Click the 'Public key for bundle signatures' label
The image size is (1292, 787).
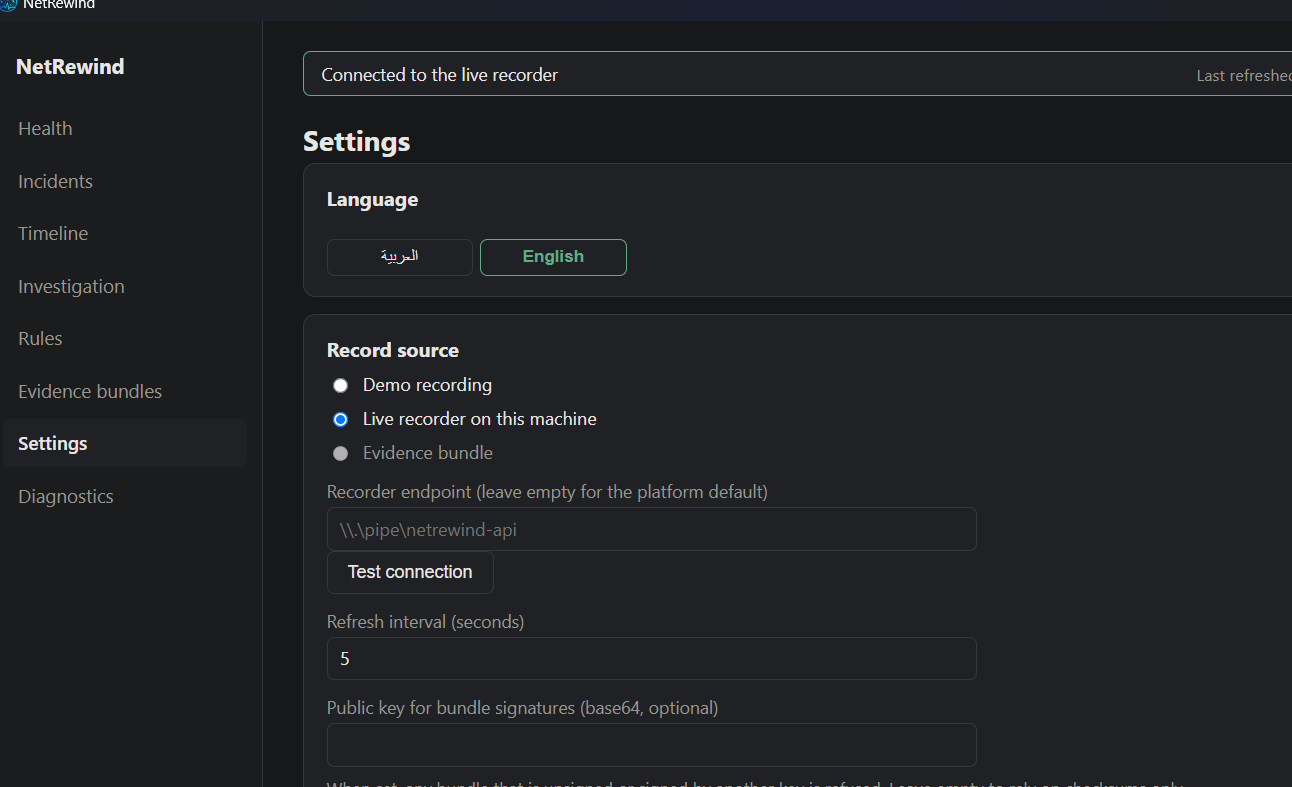(522, 708)
